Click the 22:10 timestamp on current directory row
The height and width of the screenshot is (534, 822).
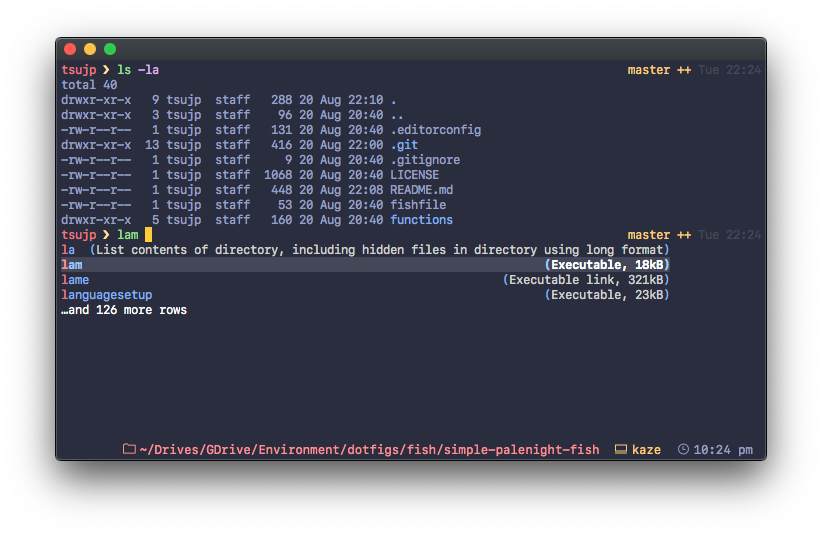[365, 100]
